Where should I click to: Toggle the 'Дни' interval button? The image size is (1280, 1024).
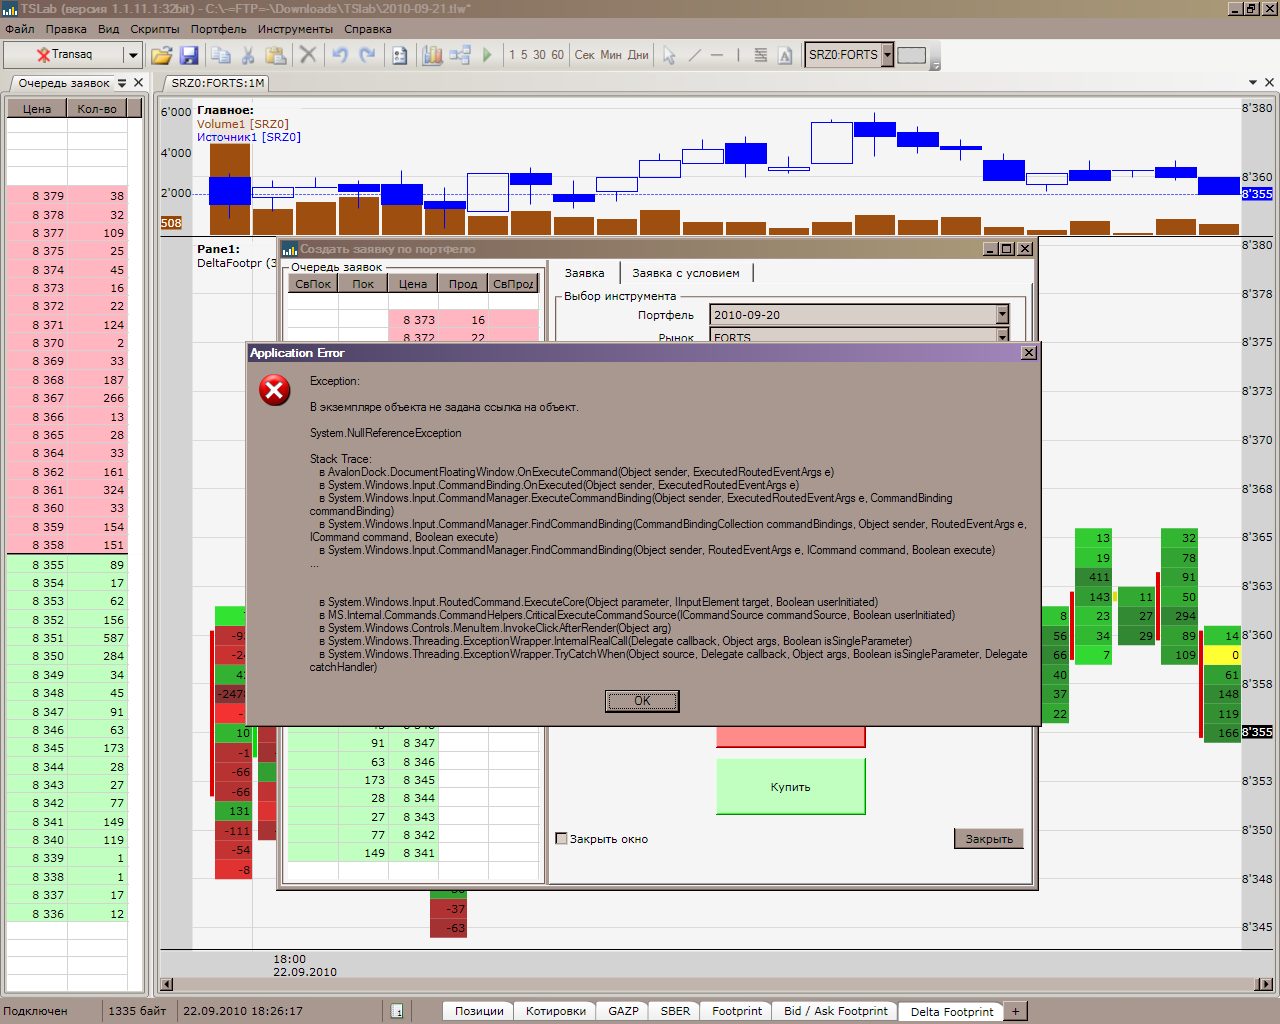coord(638,55)
